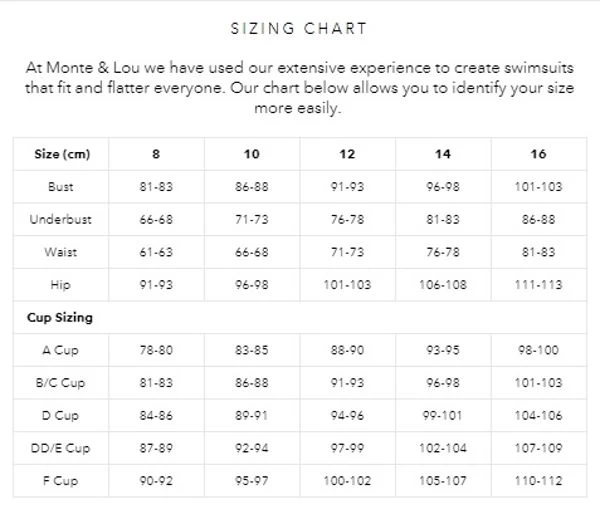Click the size 8 column header
Viewport: 600px width, 519px height.
click(x=156, y=154)
